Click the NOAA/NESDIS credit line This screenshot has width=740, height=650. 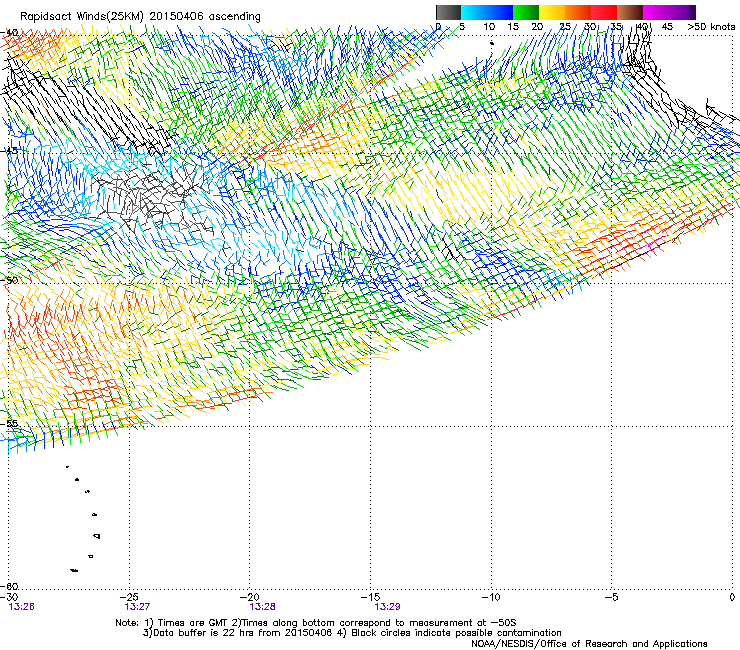pos(589,644)
